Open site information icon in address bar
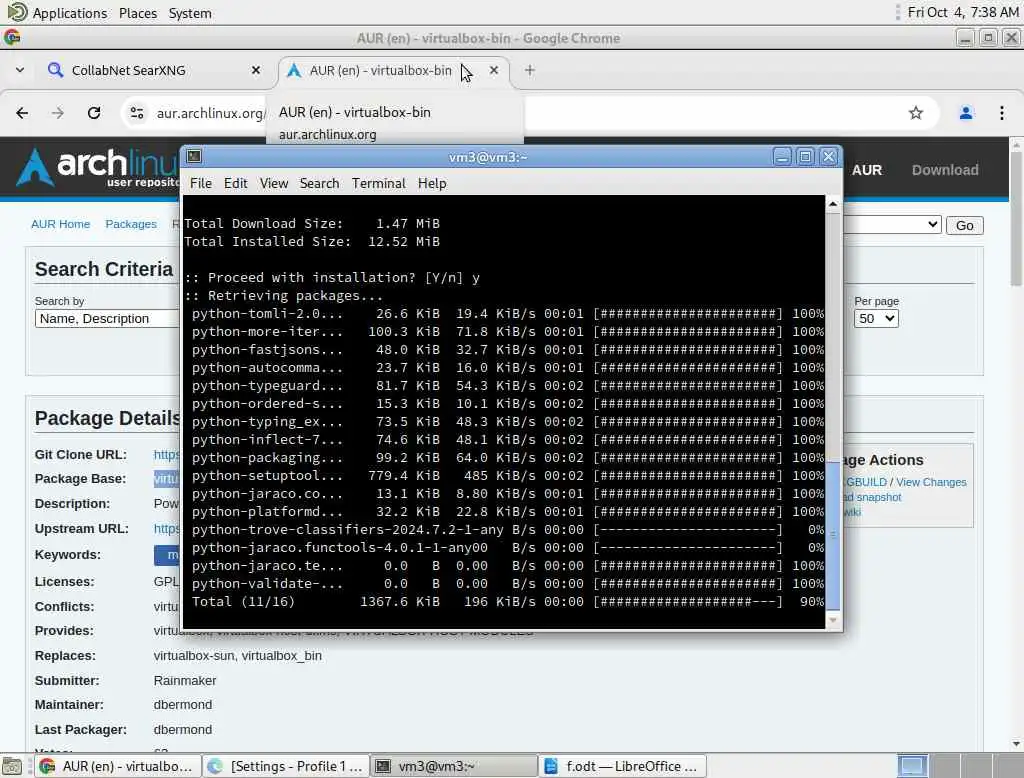Image resolution: width=1024 pixels, height=778 pixels. (136, 113)
